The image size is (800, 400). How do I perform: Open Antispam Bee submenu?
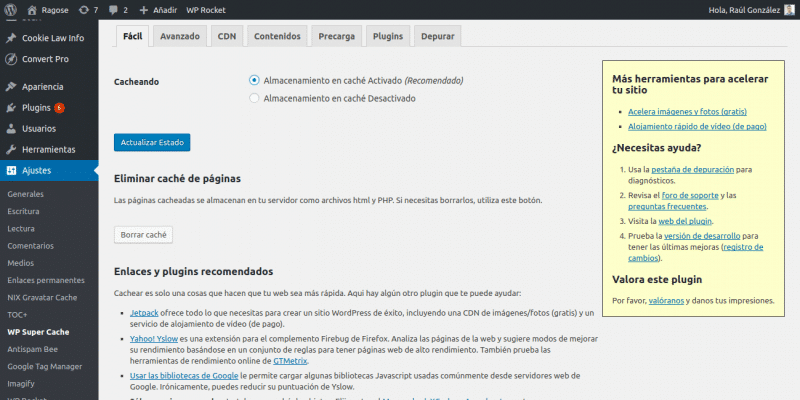coord(33,349)
